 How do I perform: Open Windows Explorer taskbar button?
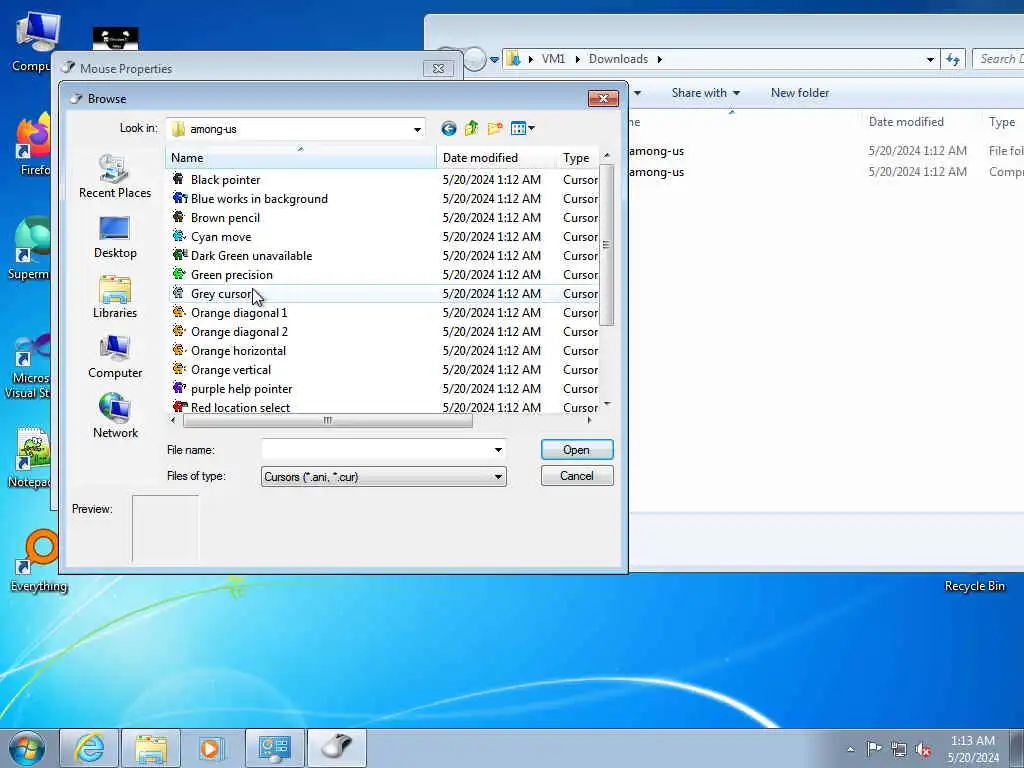click(151, 748)
